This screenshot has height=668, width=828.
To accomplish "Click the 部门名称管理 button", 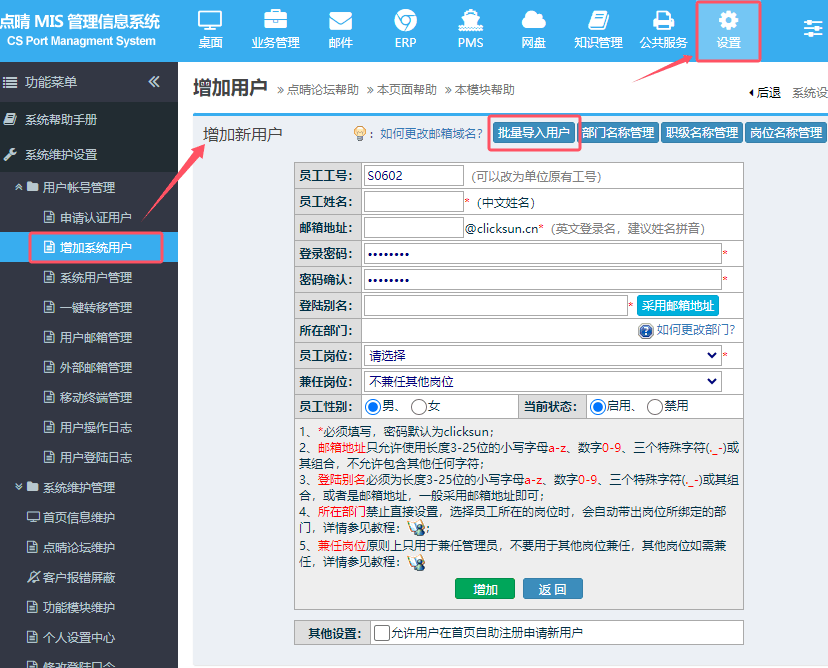I will 618,133.
